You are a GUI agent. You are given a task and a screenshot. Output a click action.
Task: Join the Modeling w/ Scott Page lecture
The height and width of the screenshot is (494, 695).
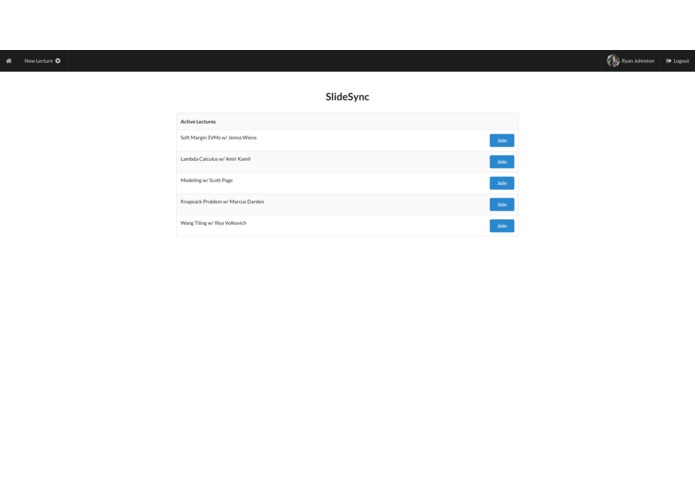click(502, 183)
